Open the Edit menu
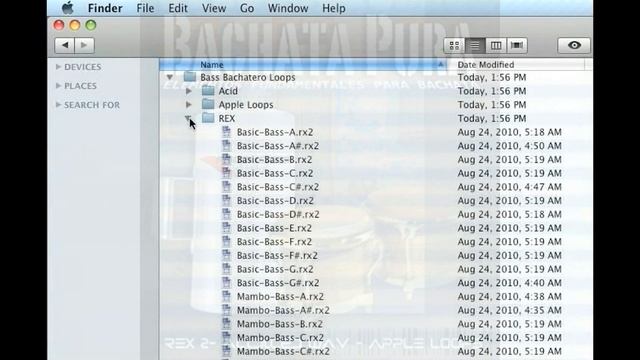The height and width of the screenshot is (360, 640). (178, 8)
